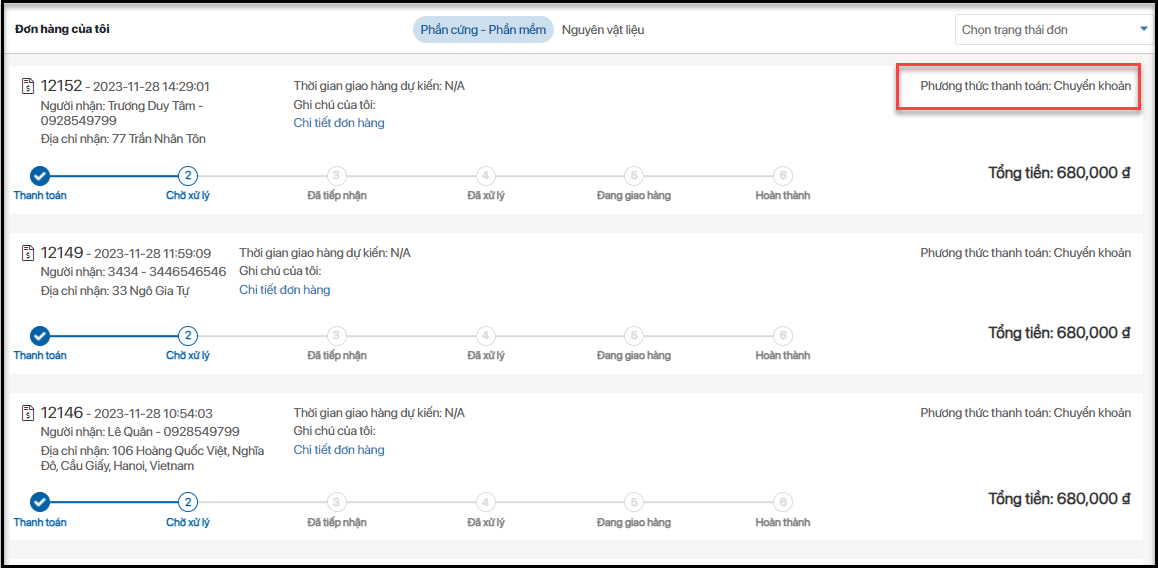This screenshot has height=568, width=1158.
Task: Click the receipt icon beside order 12149
Action: coord(28,253)
